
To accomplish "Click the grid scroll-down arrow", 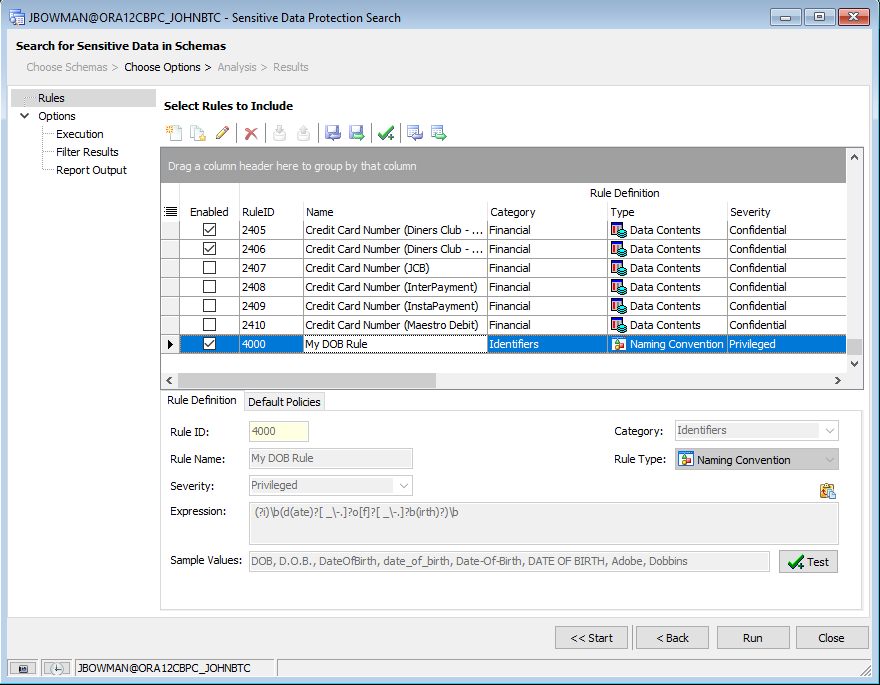I will point(854,364).
